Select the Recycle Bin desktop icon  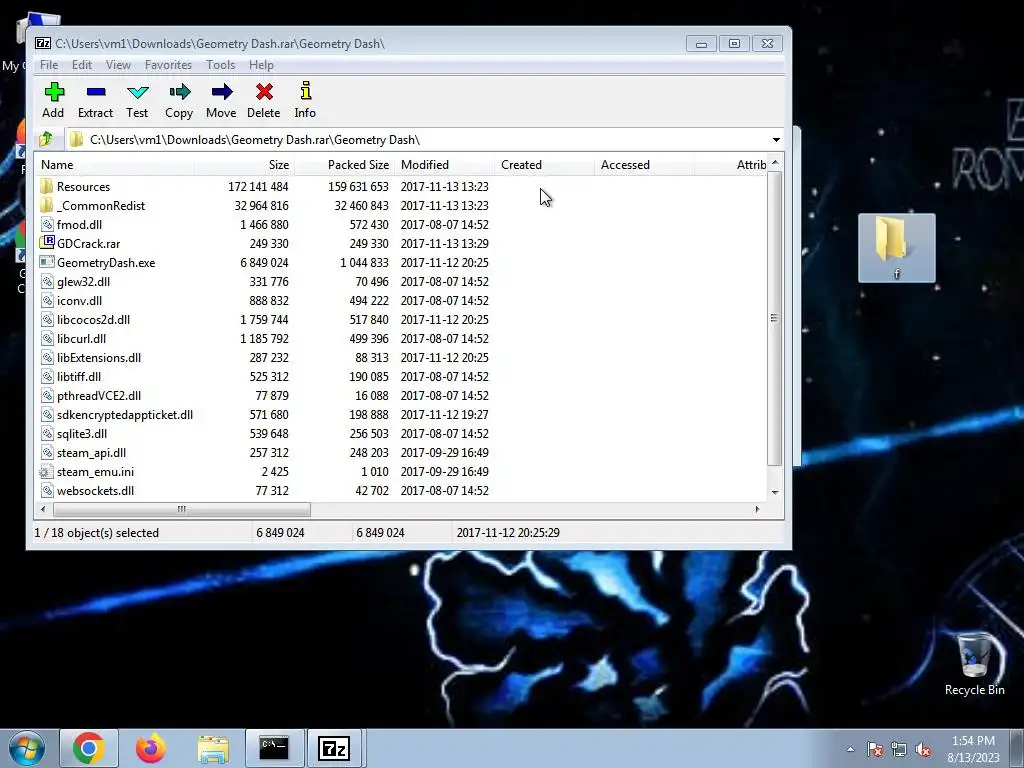click(x=974, y=664)
